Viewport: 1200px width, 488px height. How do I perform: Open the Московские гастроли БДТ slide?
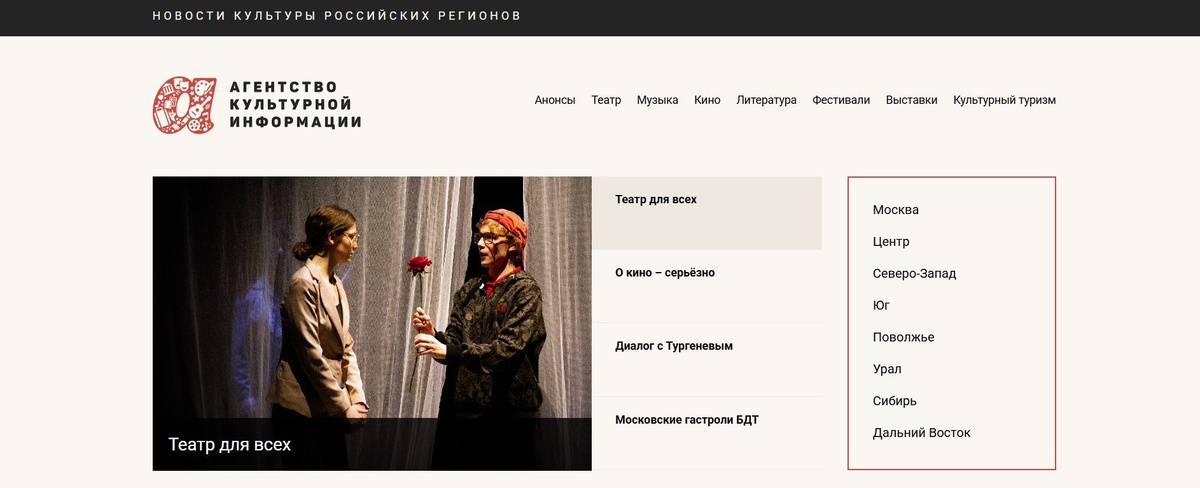point(707,433)
